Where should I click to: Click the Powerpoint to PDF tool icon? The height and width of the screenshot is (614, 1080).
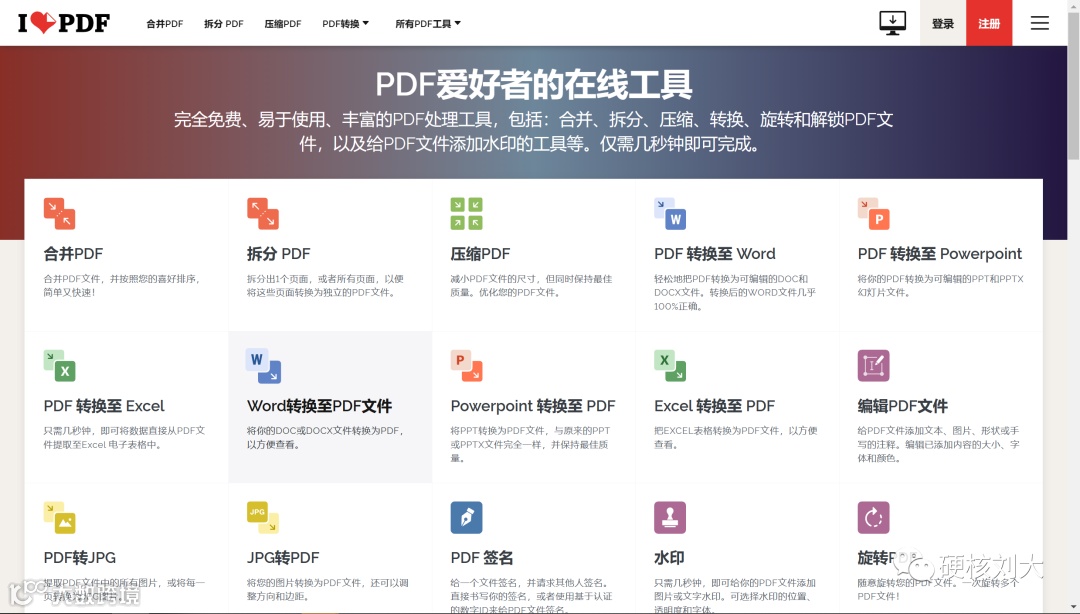466,365
